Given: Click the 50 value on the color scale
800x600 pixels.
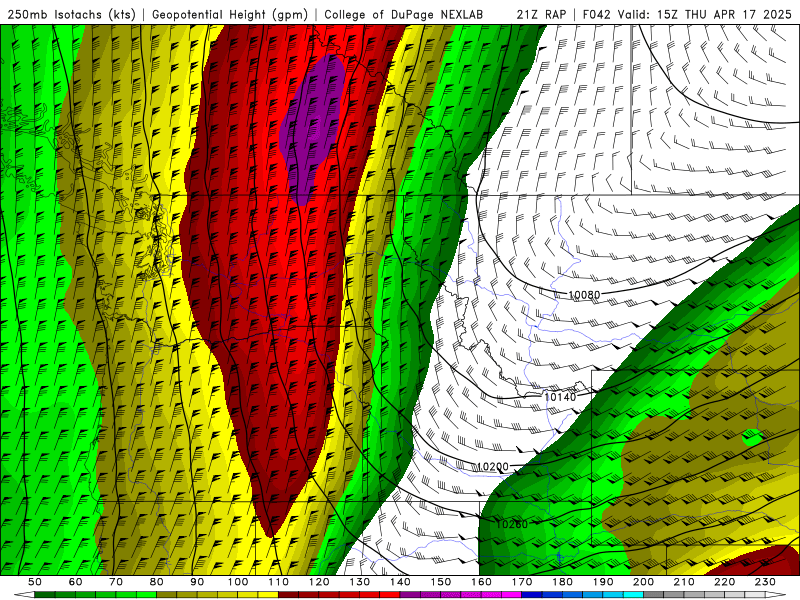Looking at the screenshot, I should coord(35,582).
